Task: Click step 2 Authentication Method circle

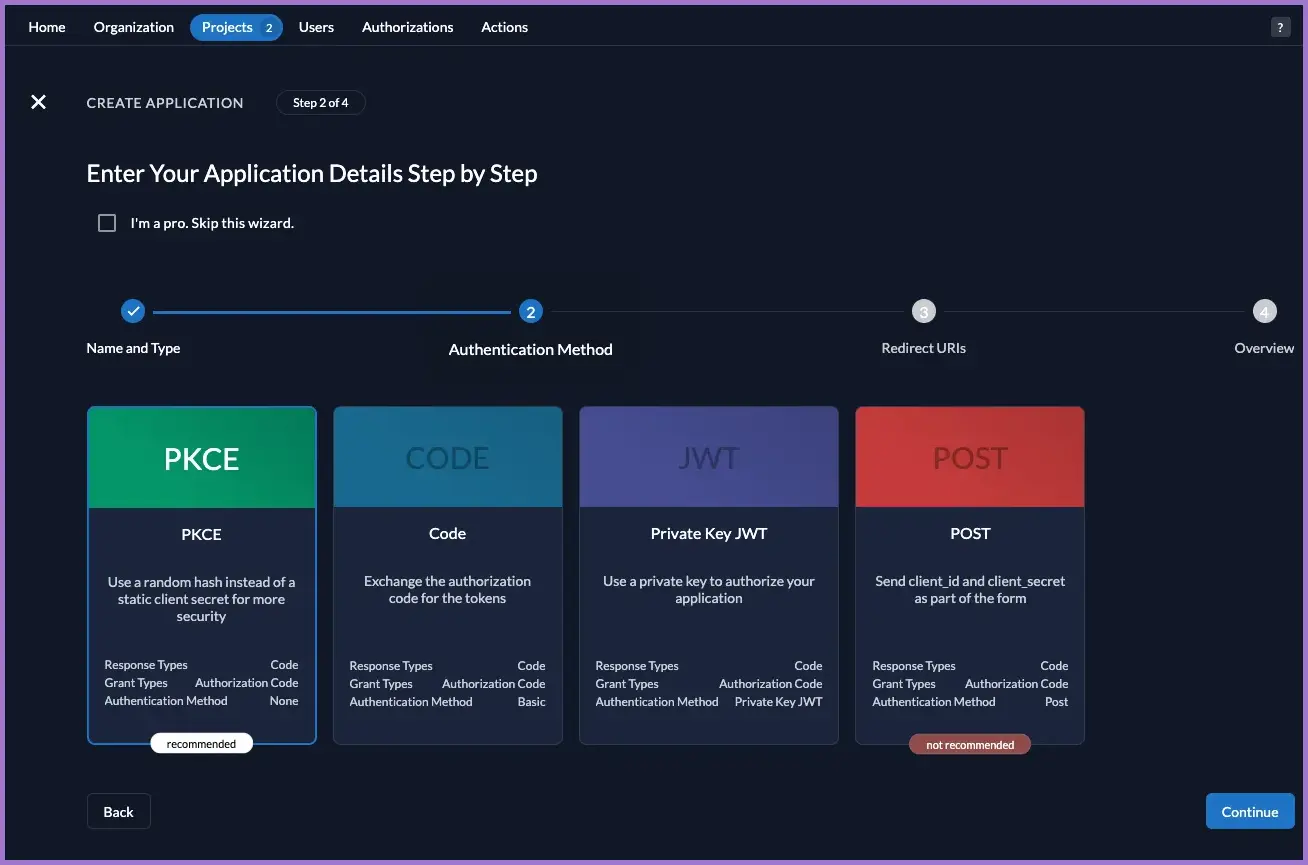Action: tap(530, 312)
